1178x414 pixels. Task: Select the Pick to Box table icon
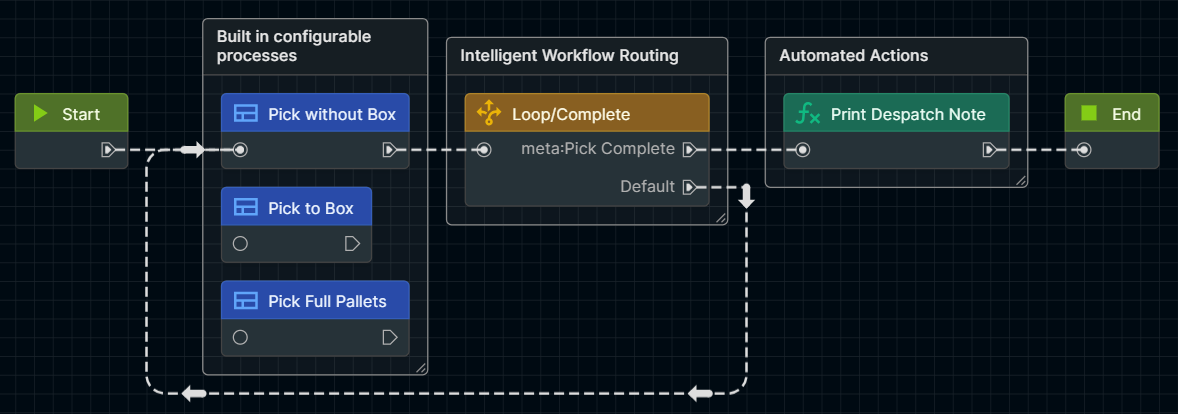(246, 208)
